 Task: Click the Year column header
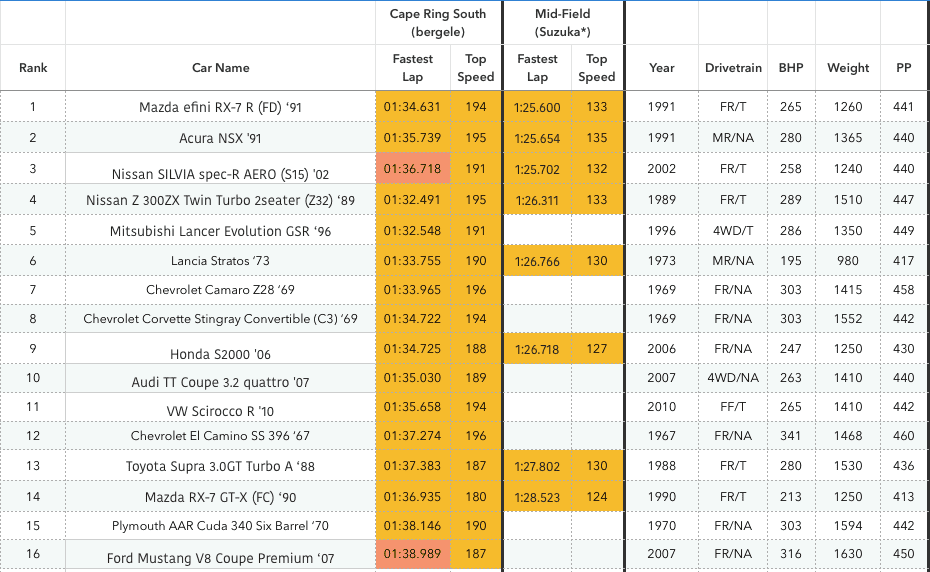(661, 68)
